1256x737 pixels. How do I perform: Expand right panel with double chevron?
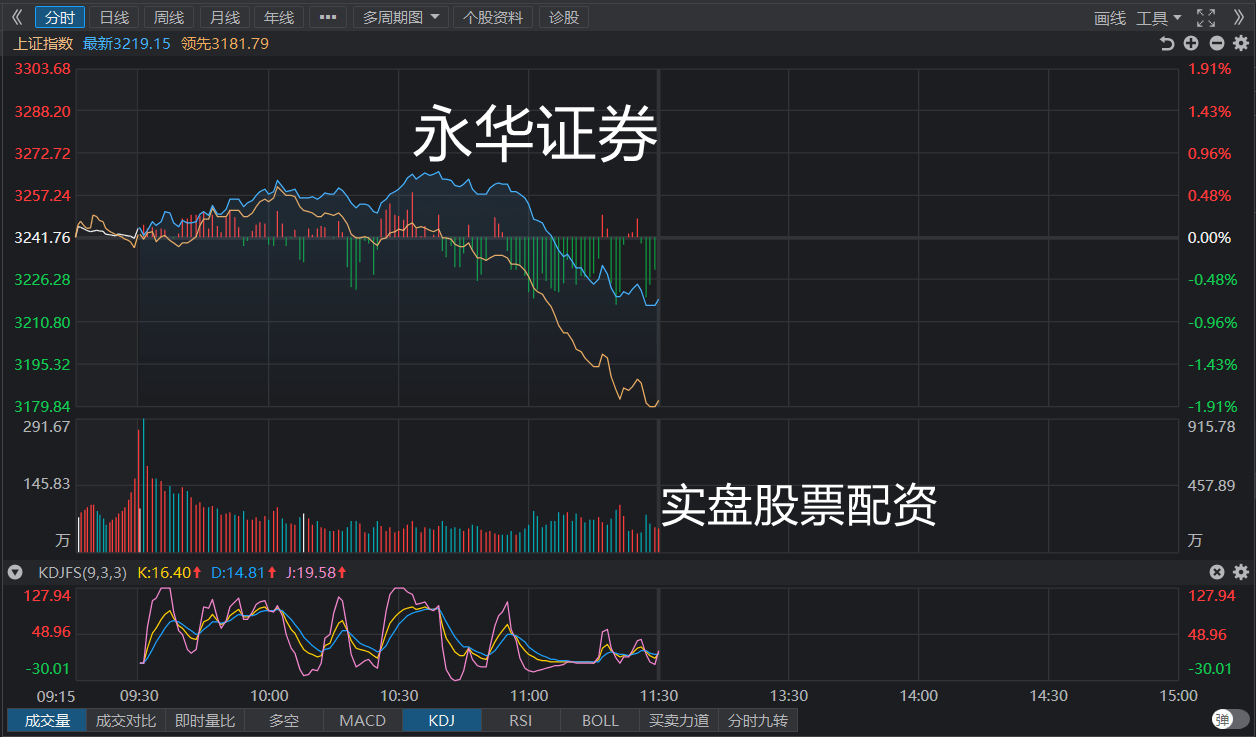coord(1240,17)
